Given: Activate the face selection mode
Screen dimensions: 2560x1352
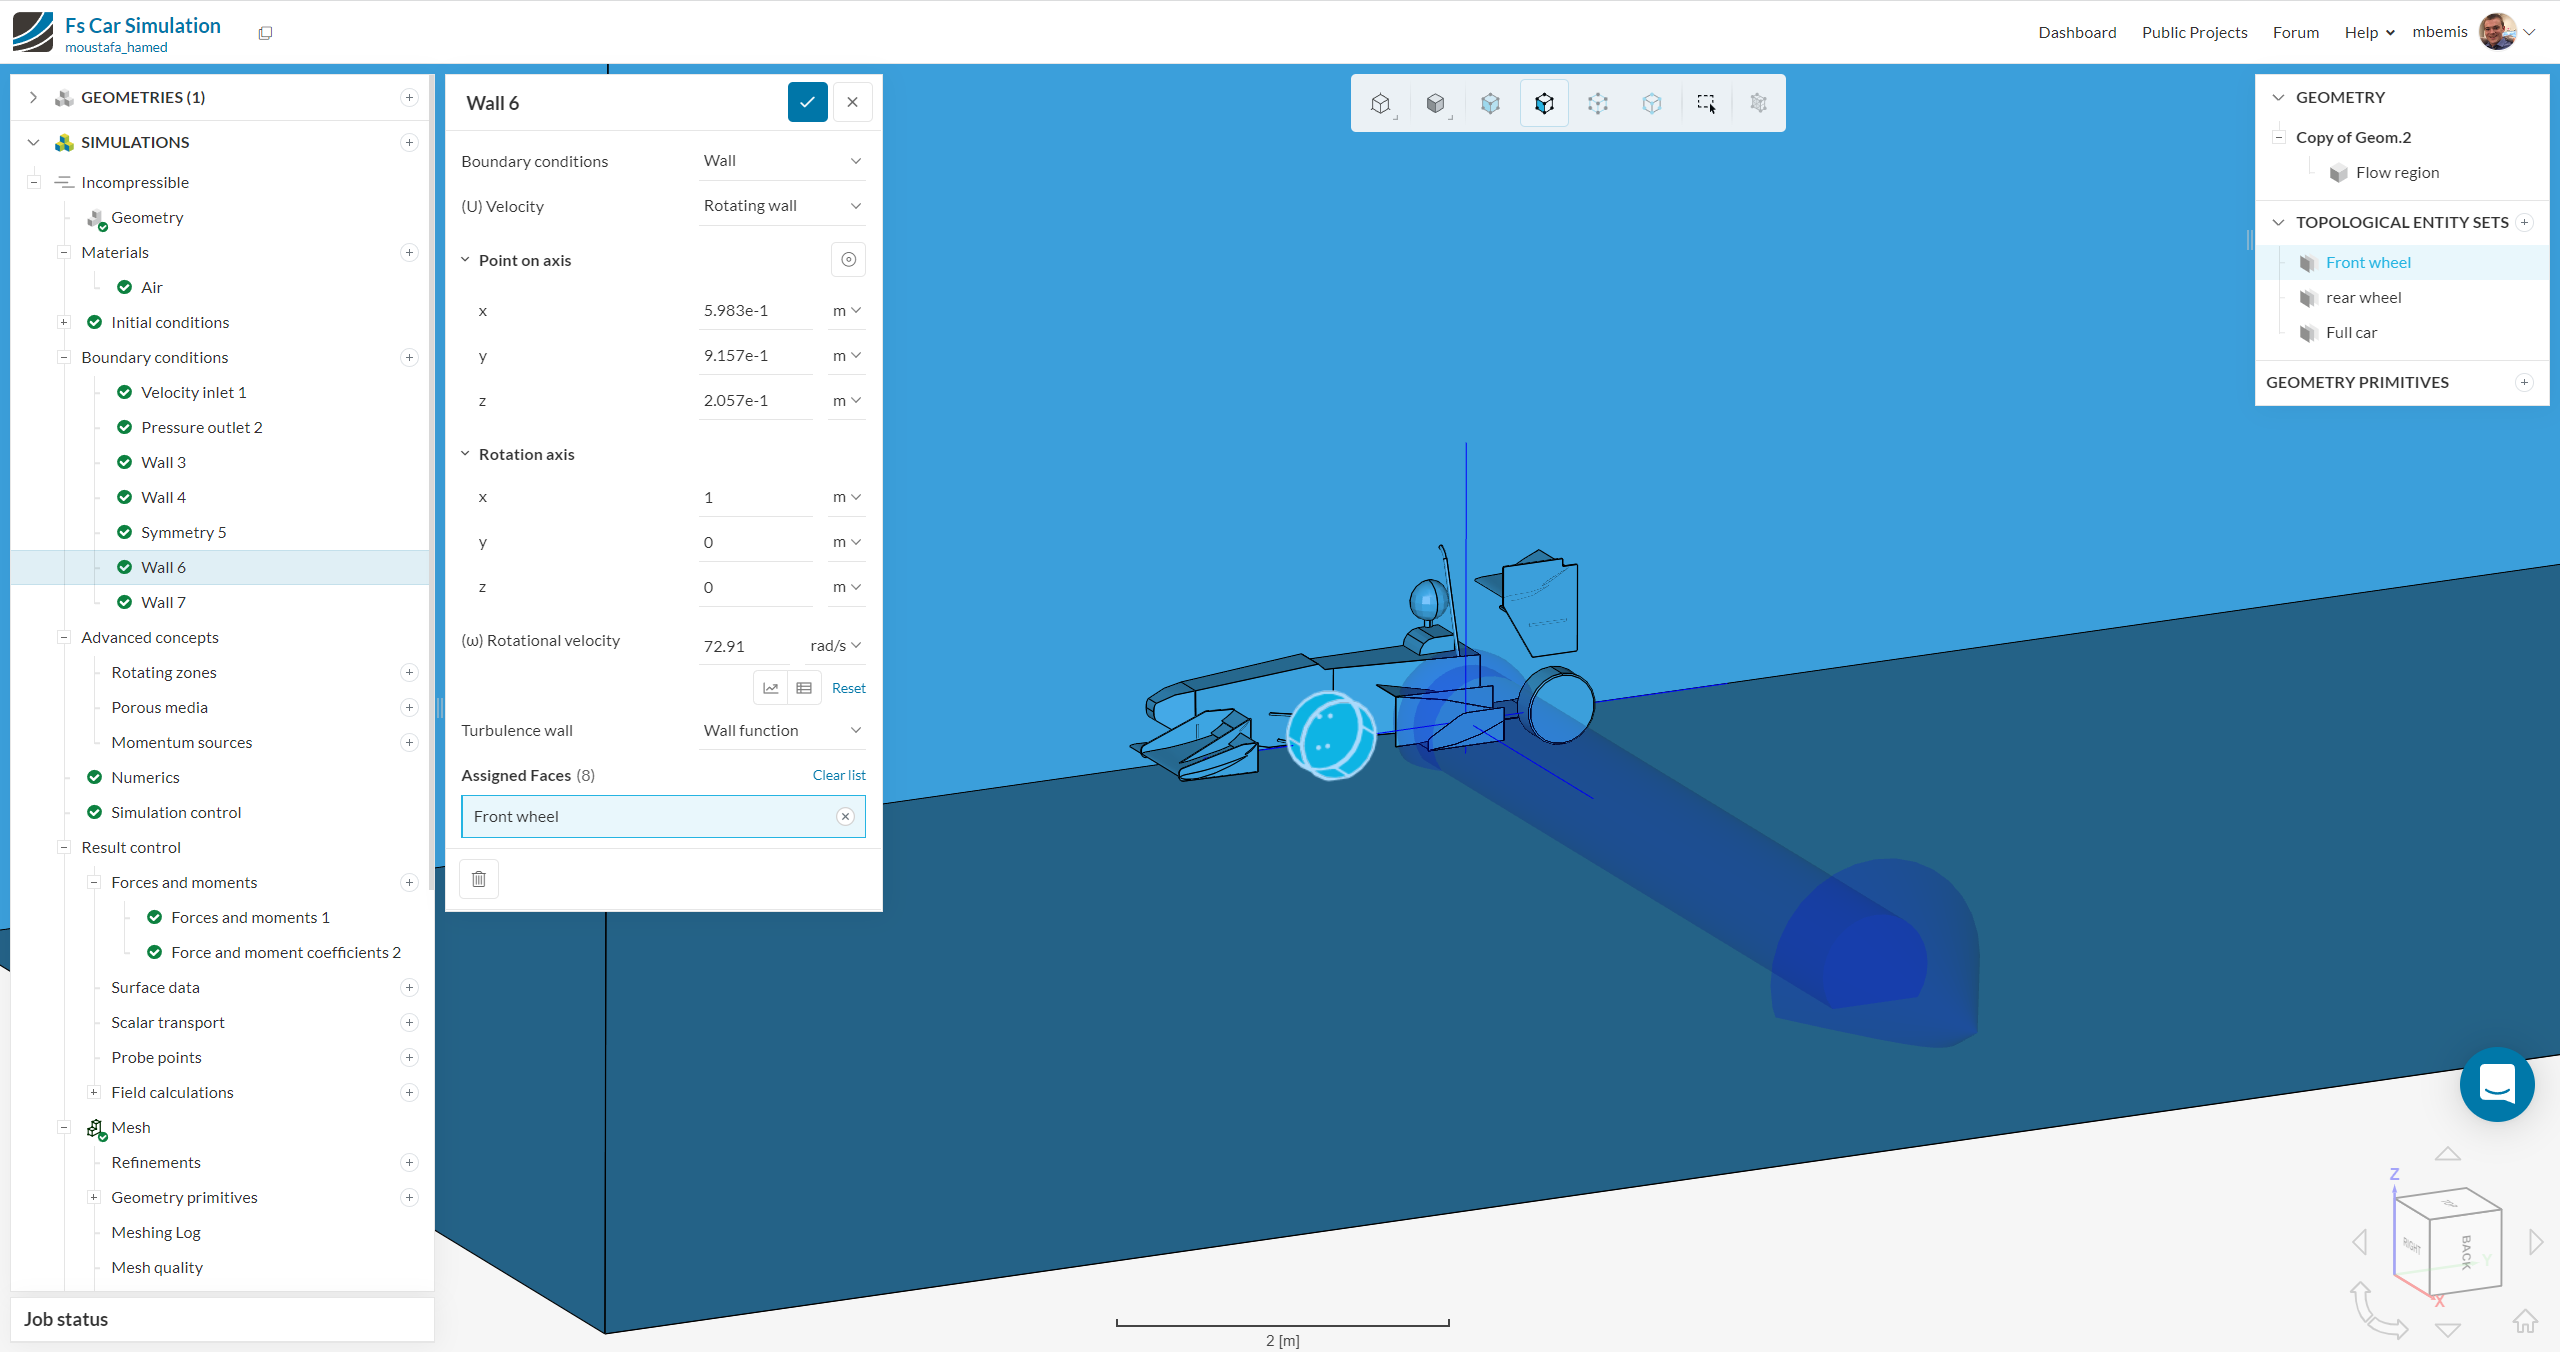Looking at the screenshot, I should tap(1544, 103).
